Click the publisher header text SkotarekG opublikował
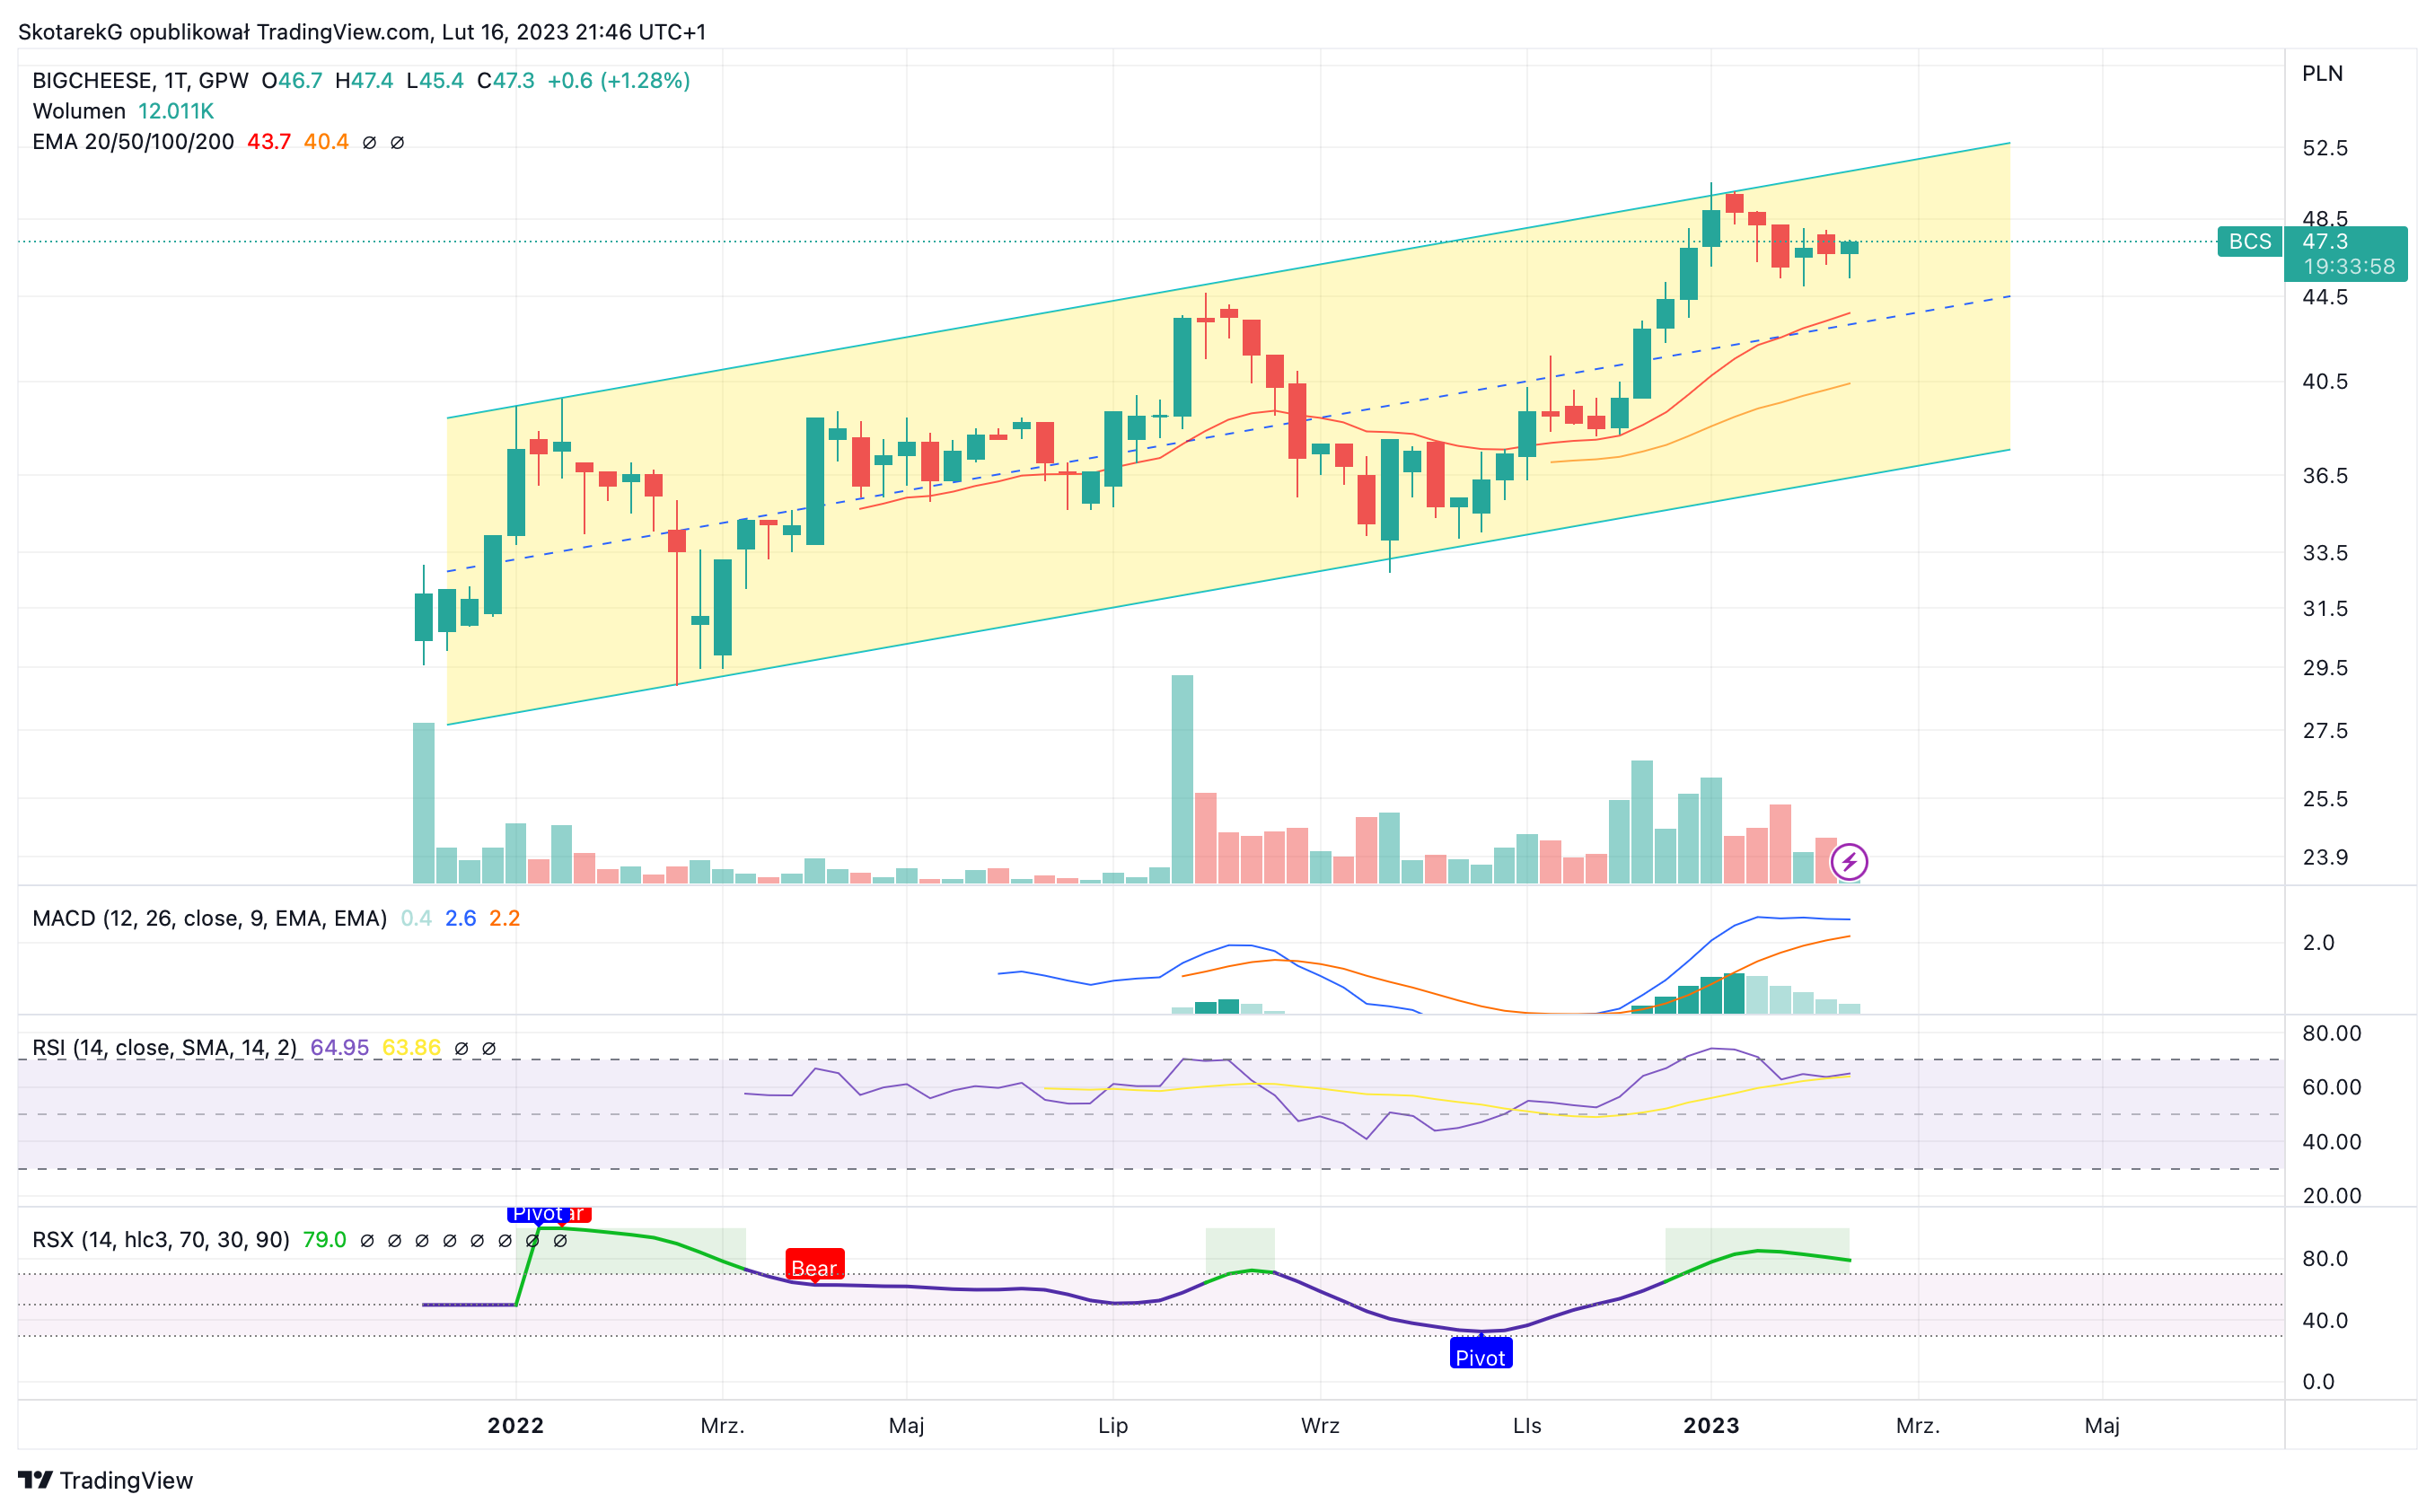The image size is (2435, 1512). [x=134, y=32]
